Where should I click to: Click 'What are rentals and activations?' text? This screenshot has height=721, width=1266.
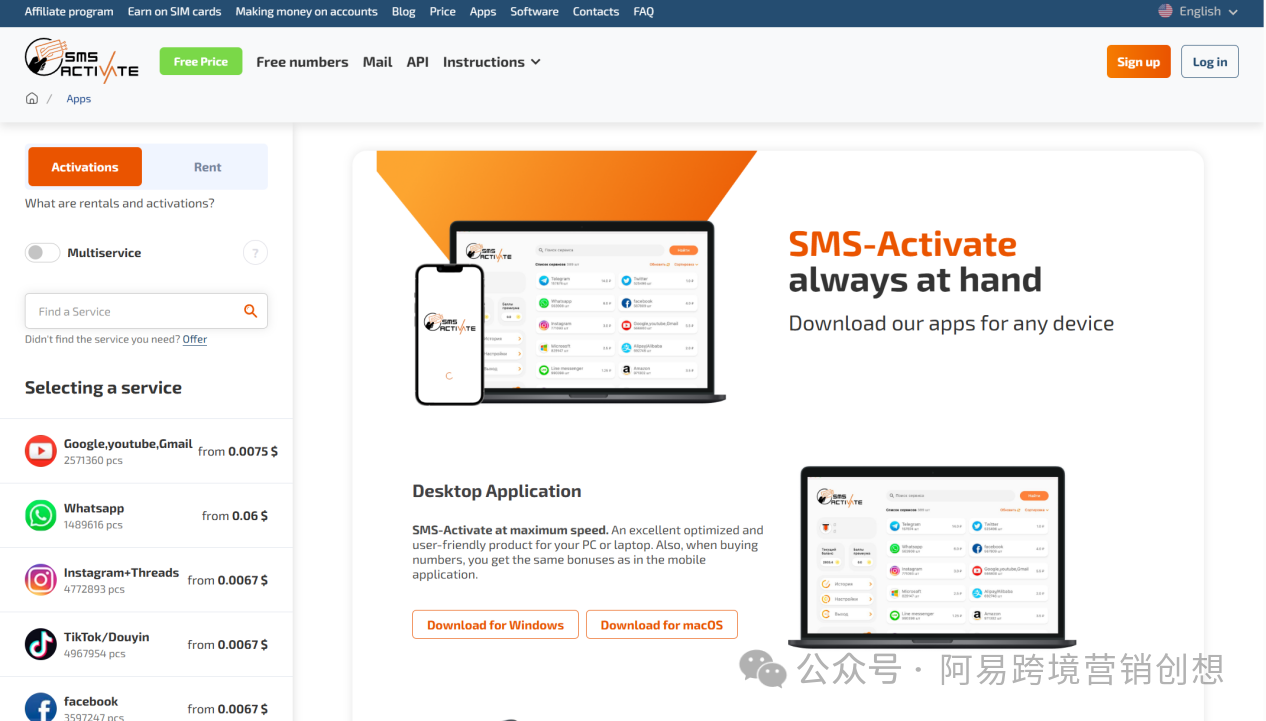[120, 203]
